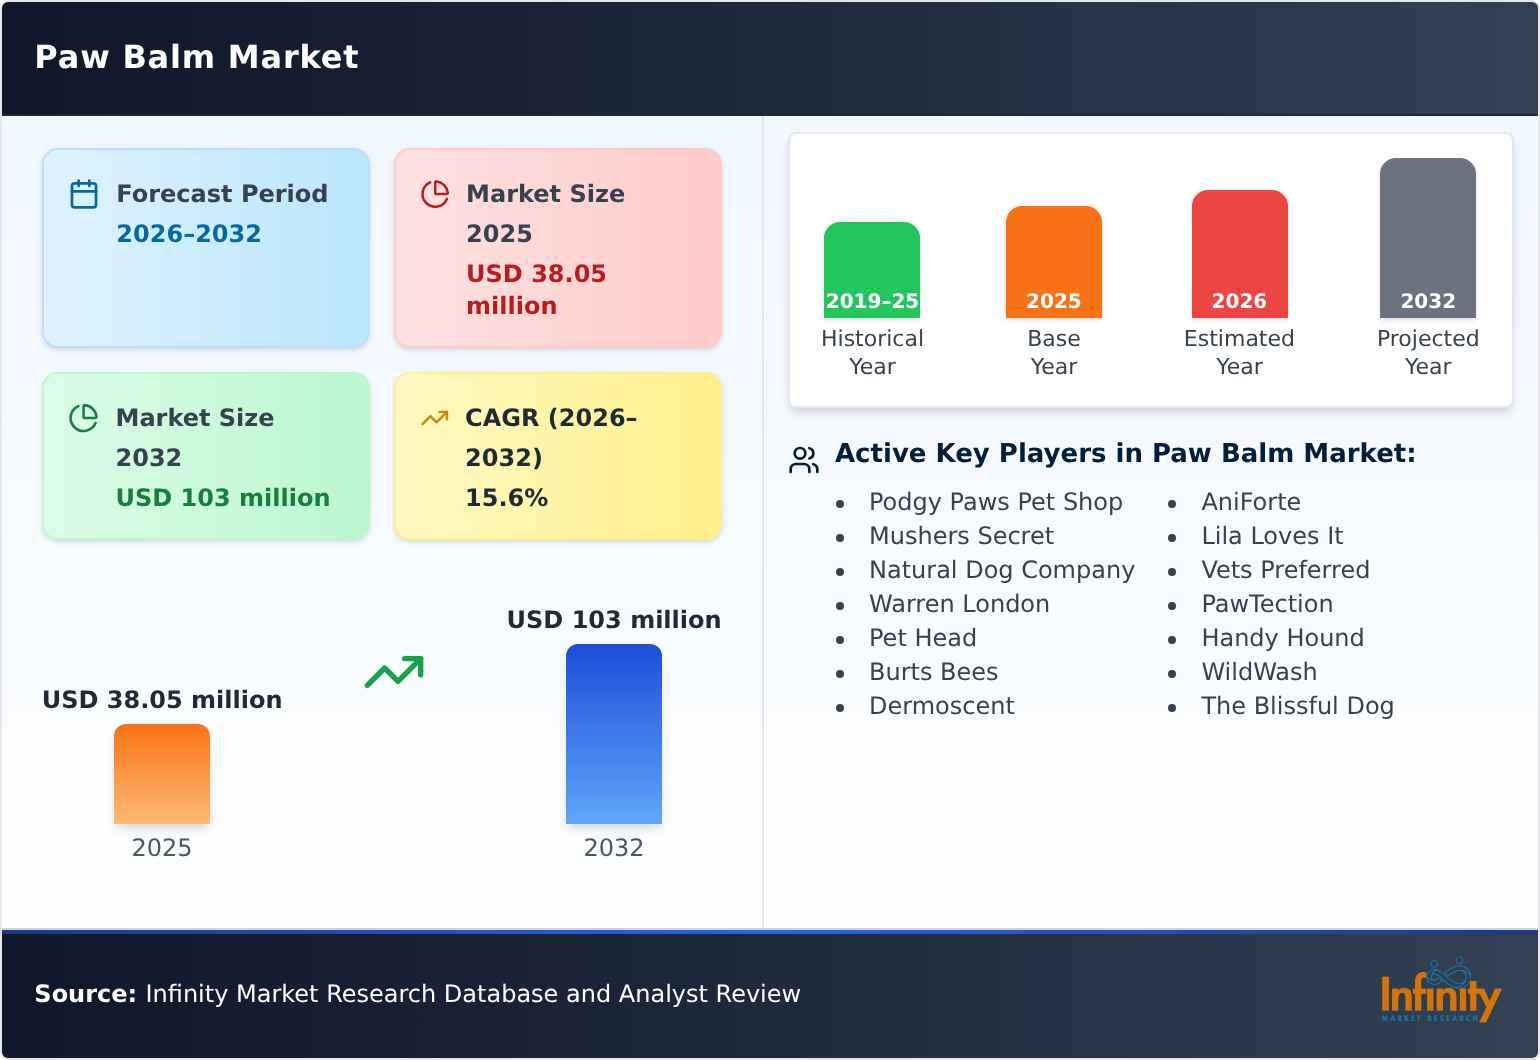
Task: Select Podgy Paws Pet Shop in players list
Action: coord(995,502)
